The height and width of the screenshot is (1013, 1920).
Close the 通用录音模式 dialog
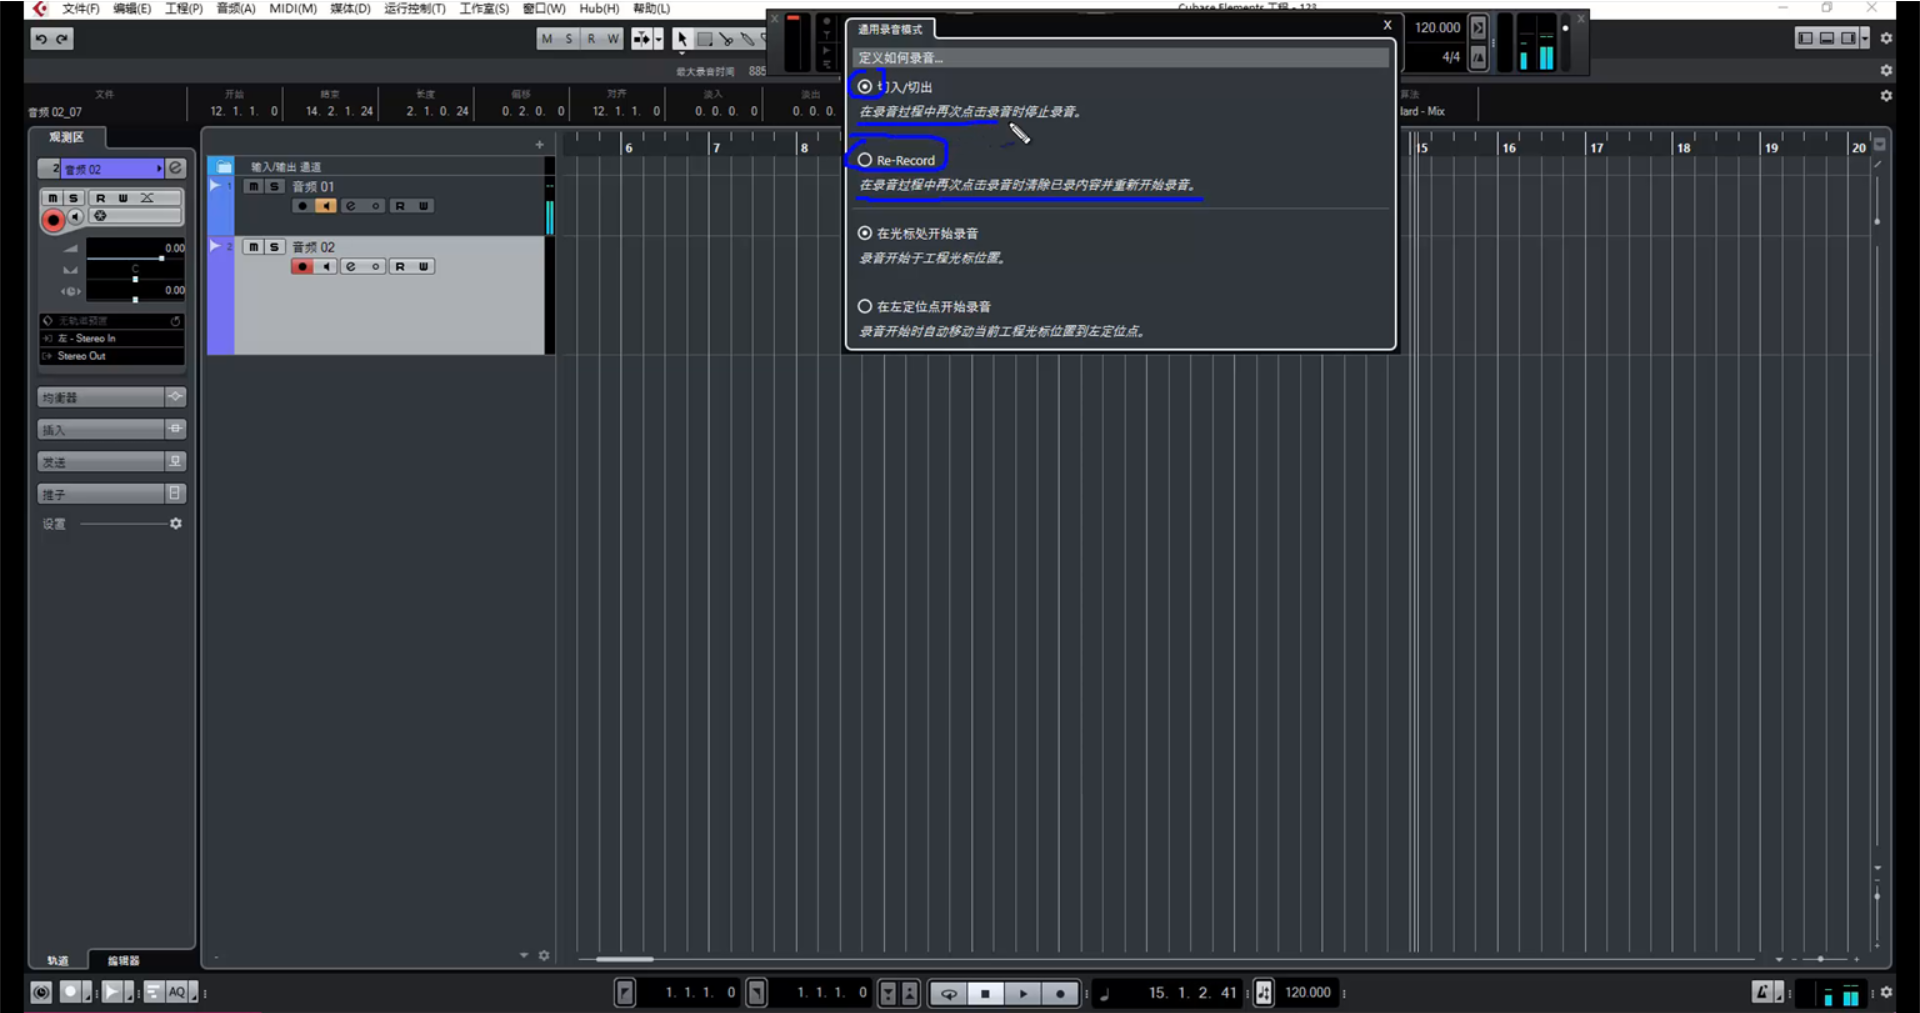tap(1387, 26)
